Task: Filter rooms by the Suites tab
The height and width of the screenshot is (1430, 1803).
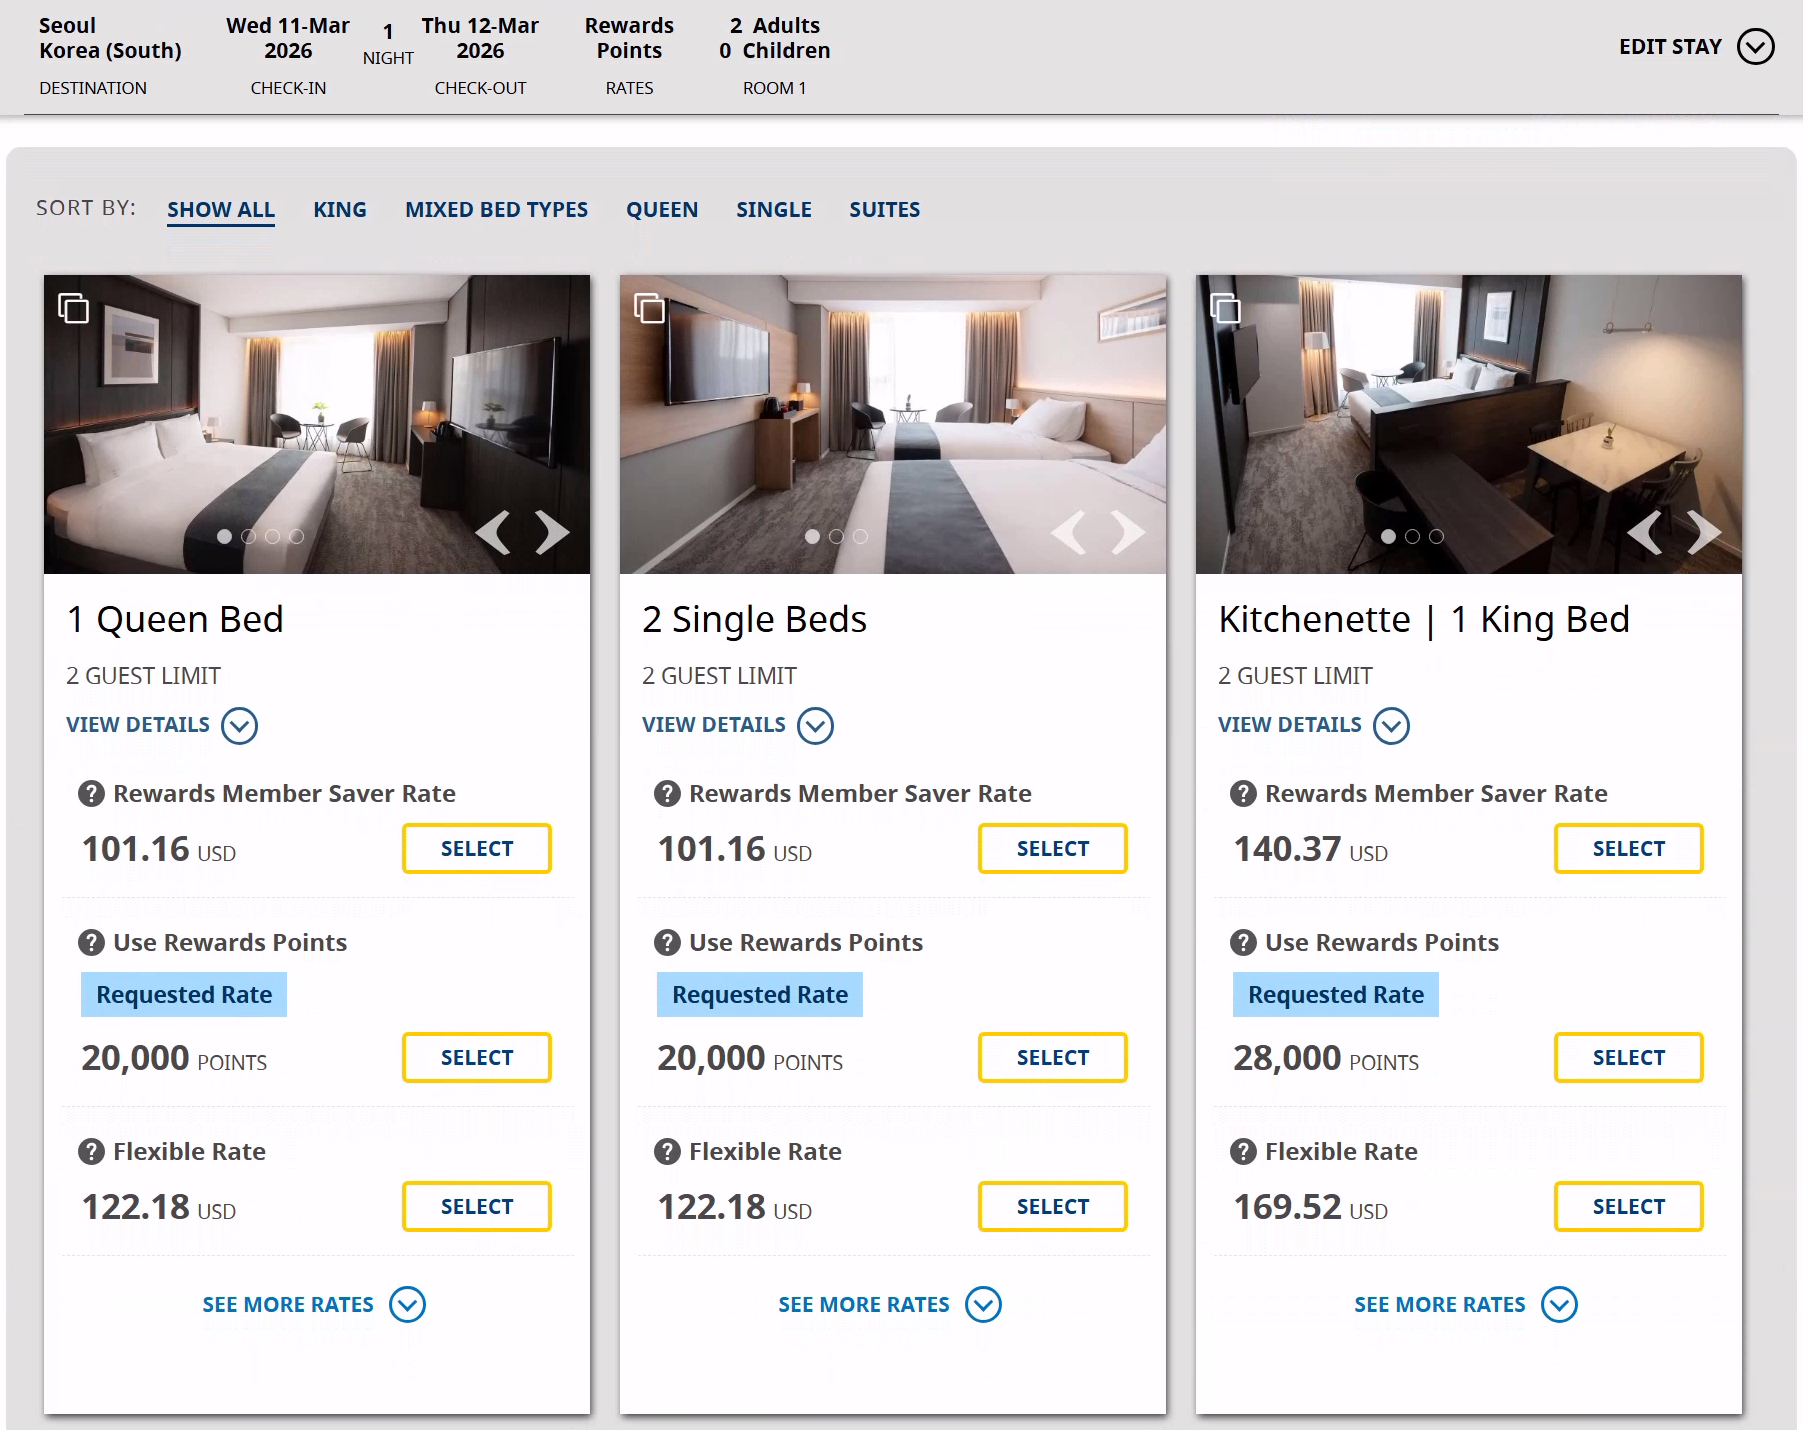Action: coord(884,210)
